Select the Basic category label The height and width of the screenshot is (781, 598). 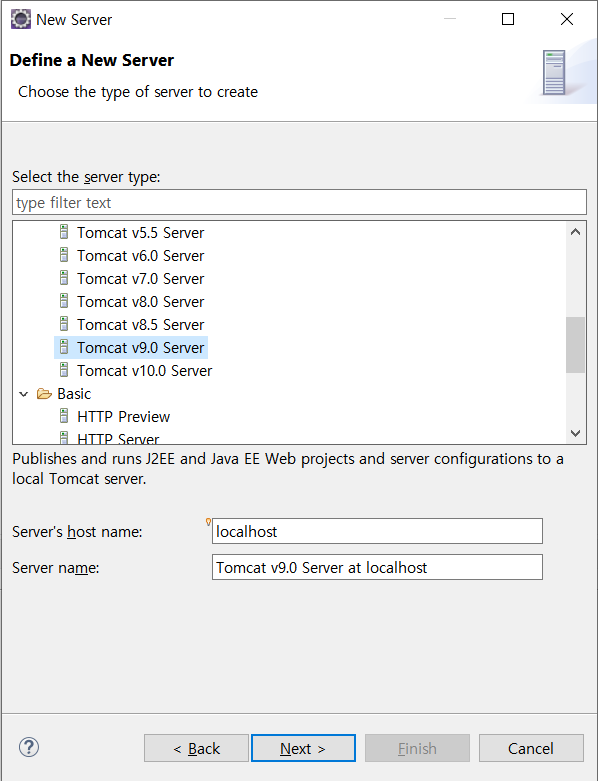tap(74, 393)
